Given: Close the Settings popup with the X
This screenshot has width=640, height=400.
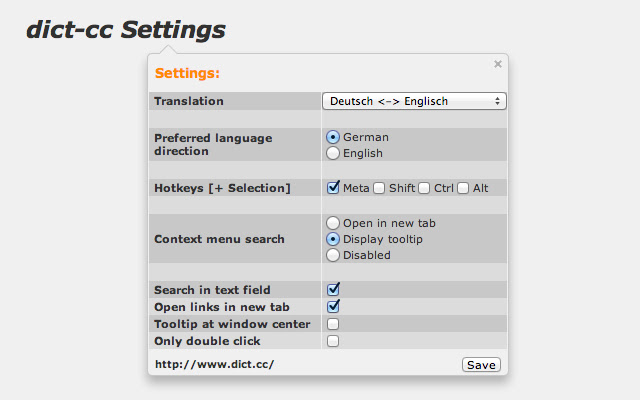Looking at the screenshot, I should point(498,64).
